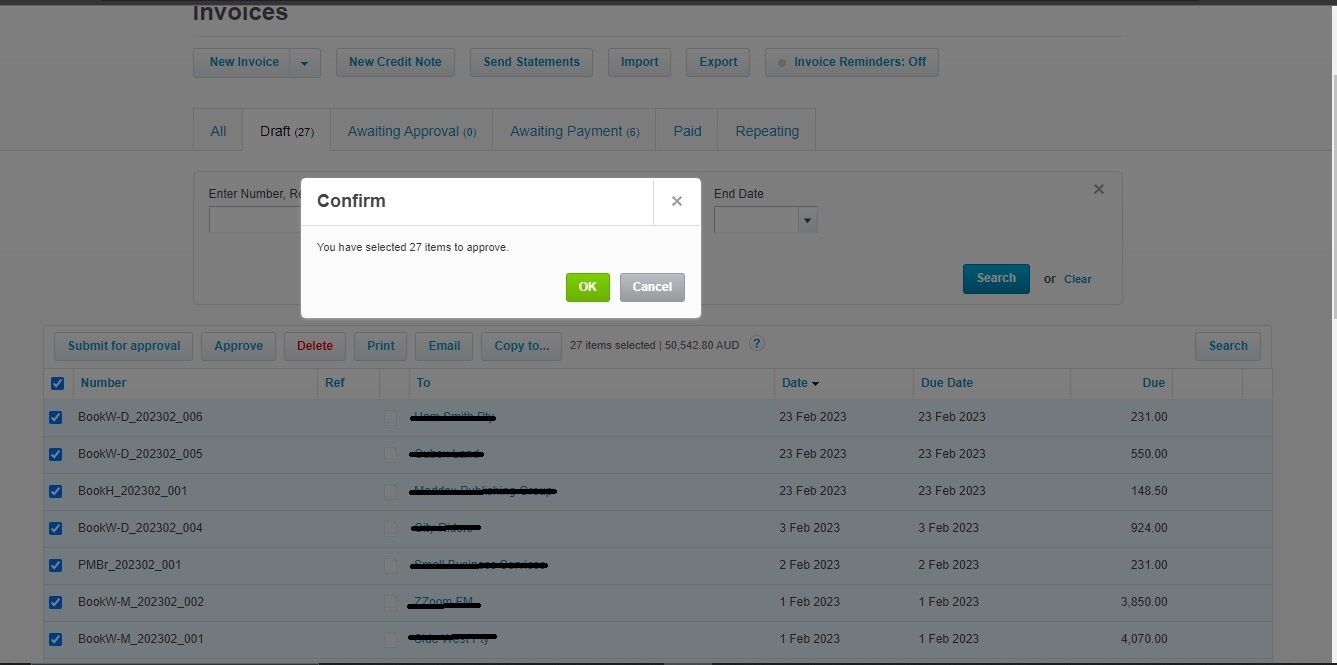Click the Search button at the table's right
Screen dimensions: 1337x665
1228,346
